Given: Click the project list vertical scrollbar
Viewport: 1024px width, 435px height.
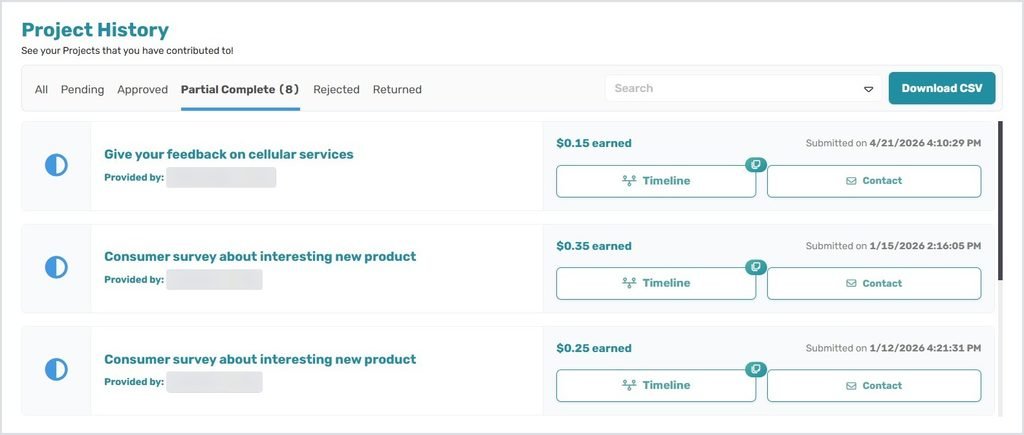Looking at the screenshot, I should click(x=1000, y=201).
